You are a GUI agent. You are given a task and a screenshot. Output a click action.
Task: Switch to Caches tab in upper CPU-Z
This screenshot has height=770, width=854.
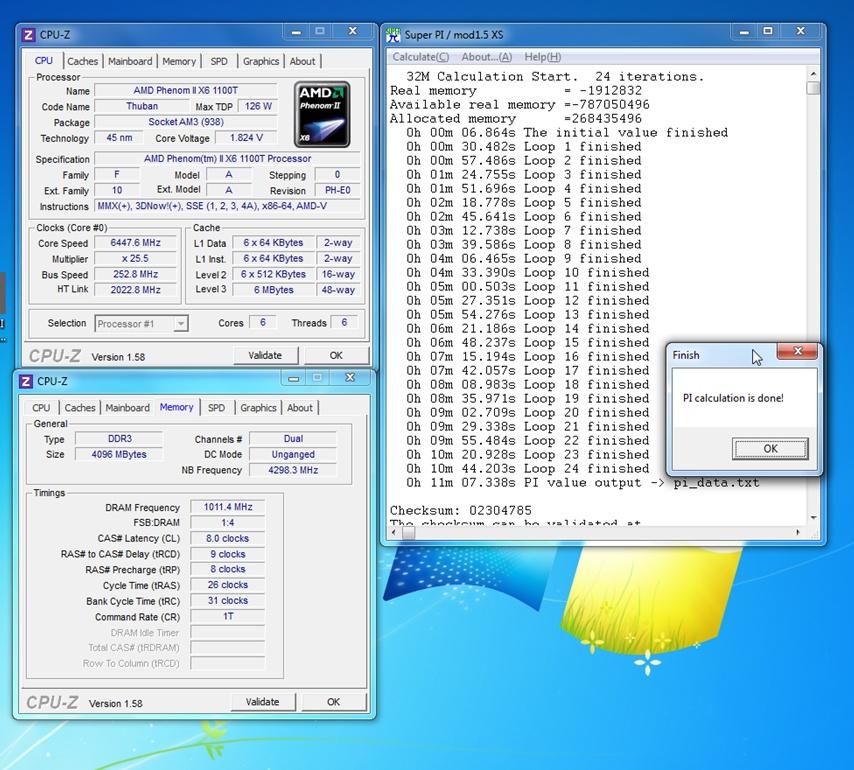[82, 61]
